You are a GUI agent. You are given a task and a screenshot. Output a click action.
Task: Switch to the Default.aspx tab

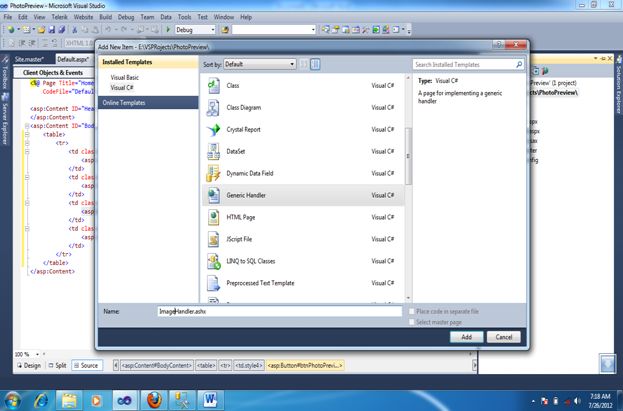(x=73, y=59)
